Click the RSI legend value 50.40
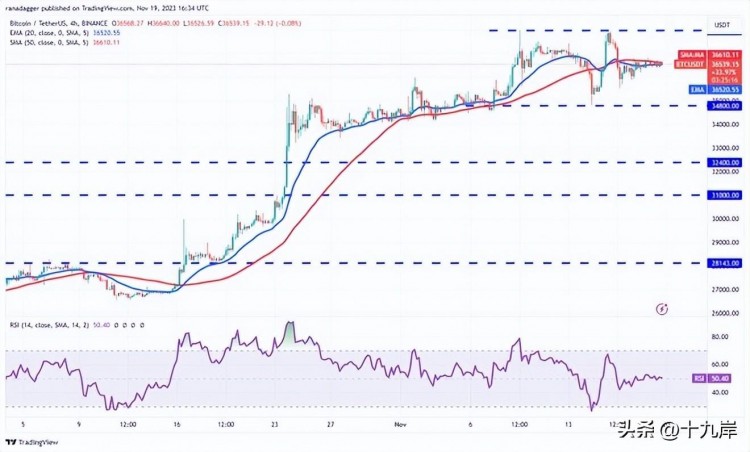 point(101,325)
